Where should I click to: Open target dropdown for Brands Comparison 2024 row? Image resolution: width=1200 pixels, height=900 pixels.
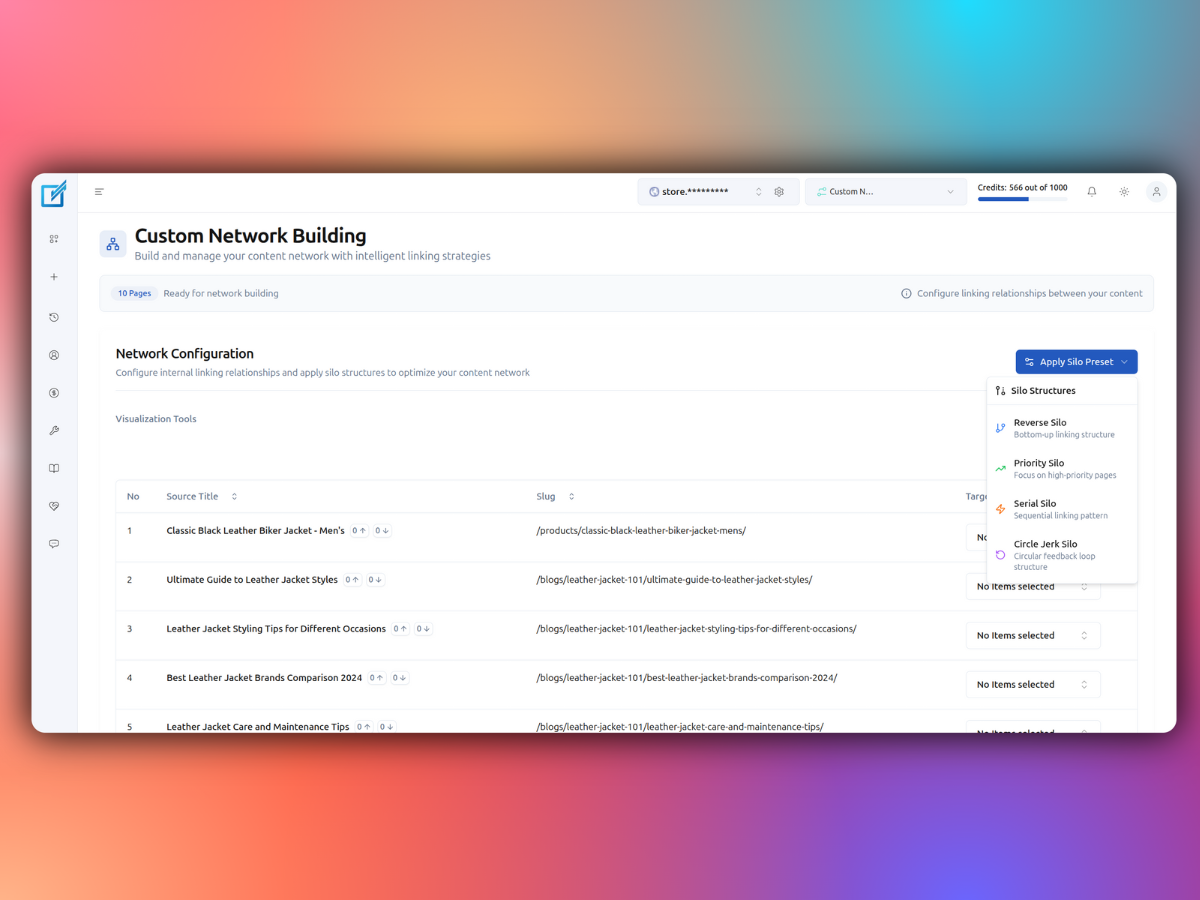pyautogui.click(x=1033, y=685)
